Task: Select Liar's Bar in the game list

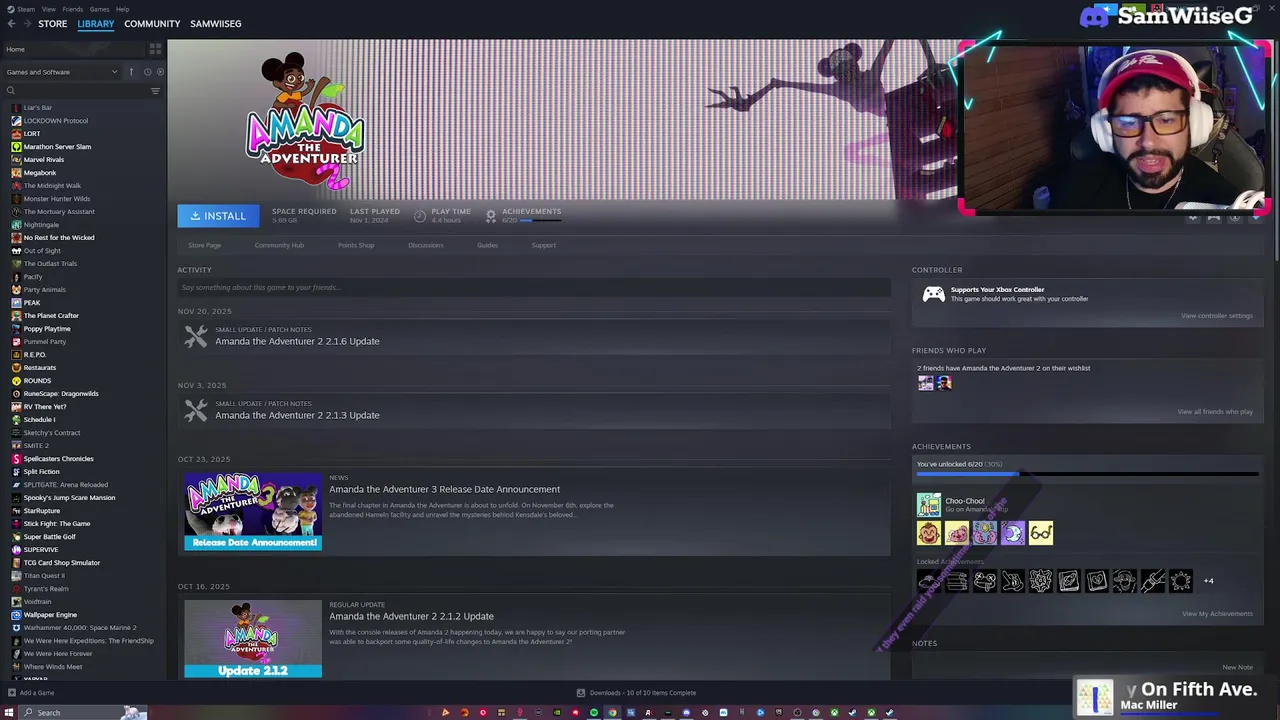Action: [x=37, y=107]
